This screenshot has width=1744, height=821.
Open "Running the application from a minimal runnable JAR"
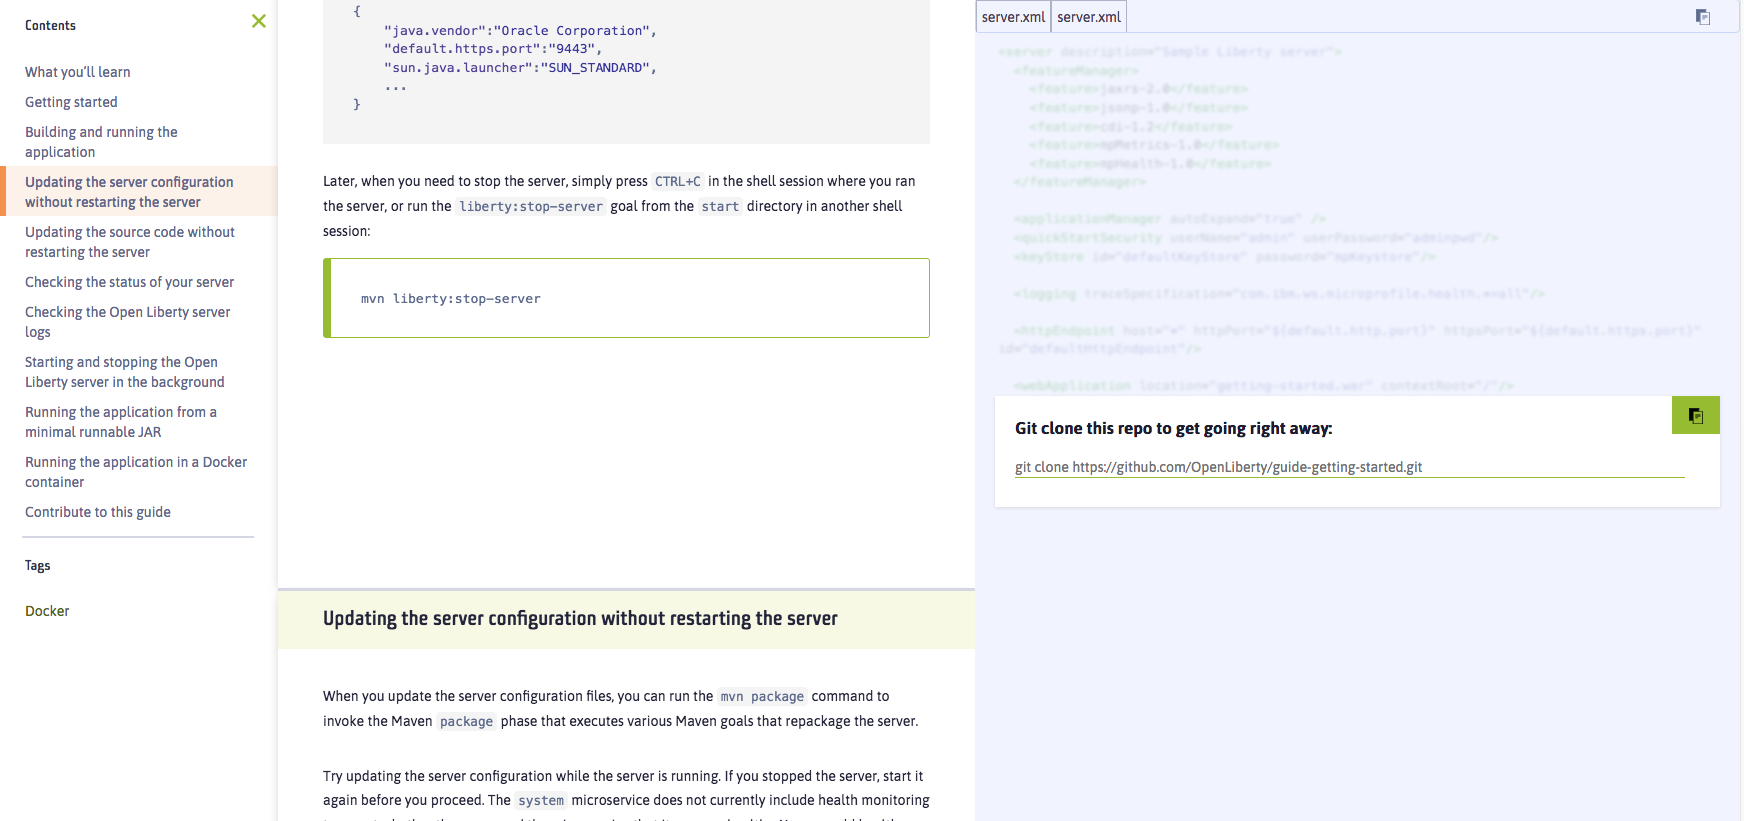(x=121, y=421)
